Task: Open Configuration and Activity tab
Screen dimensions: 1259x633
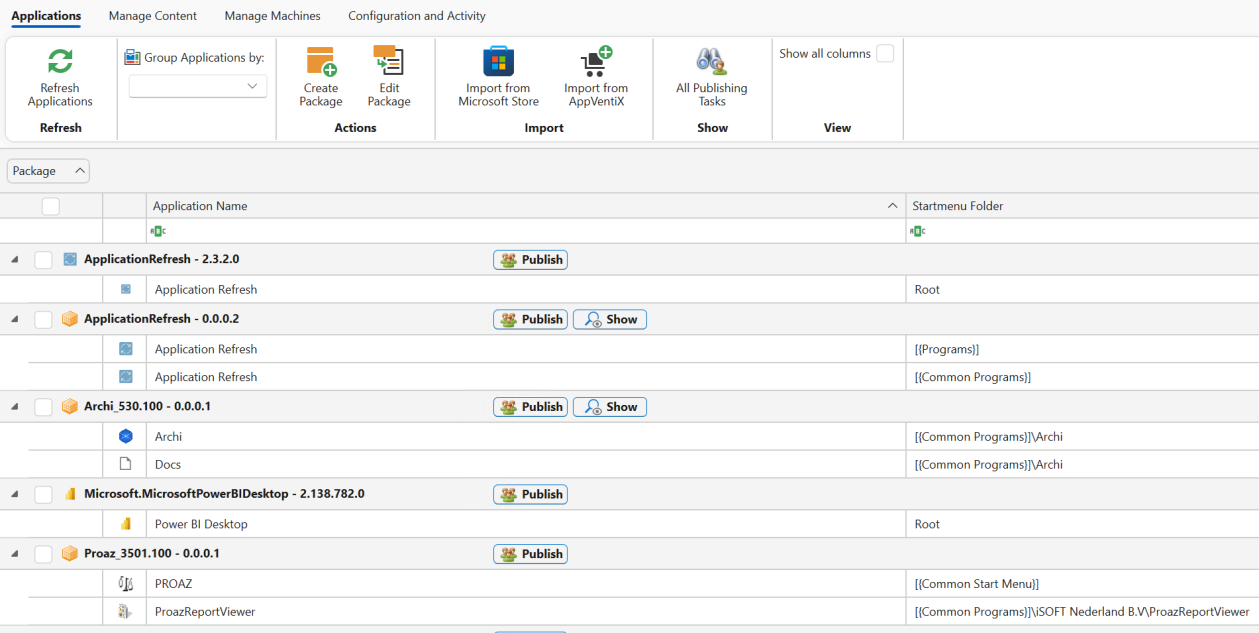Action: point(417,16)
